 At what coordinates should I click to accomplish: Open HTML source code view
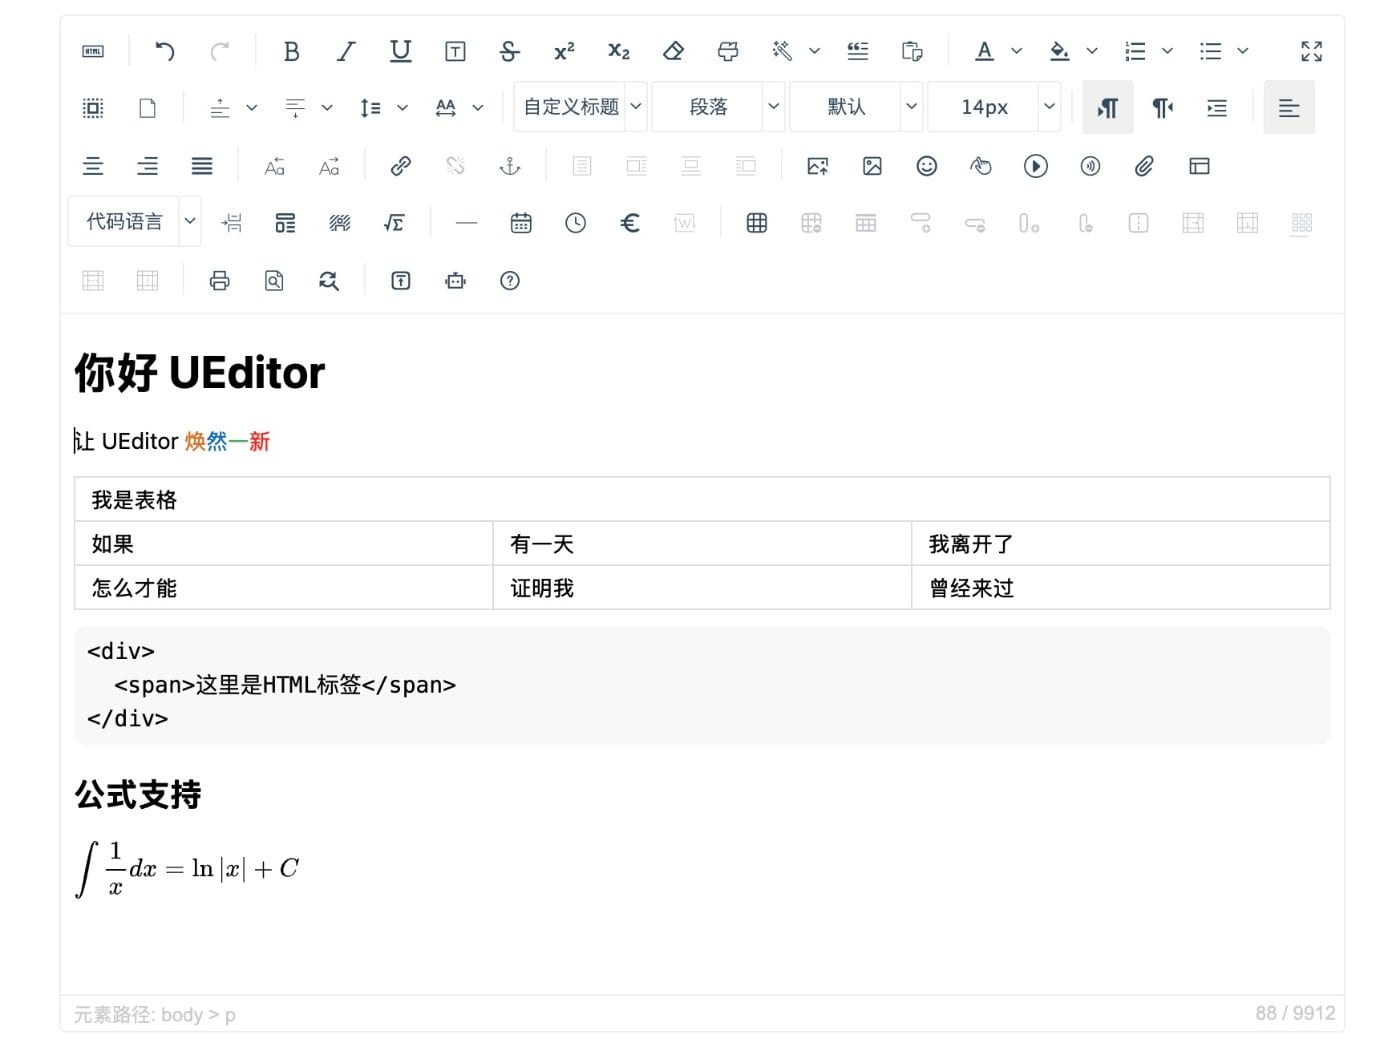click(93, 51)
